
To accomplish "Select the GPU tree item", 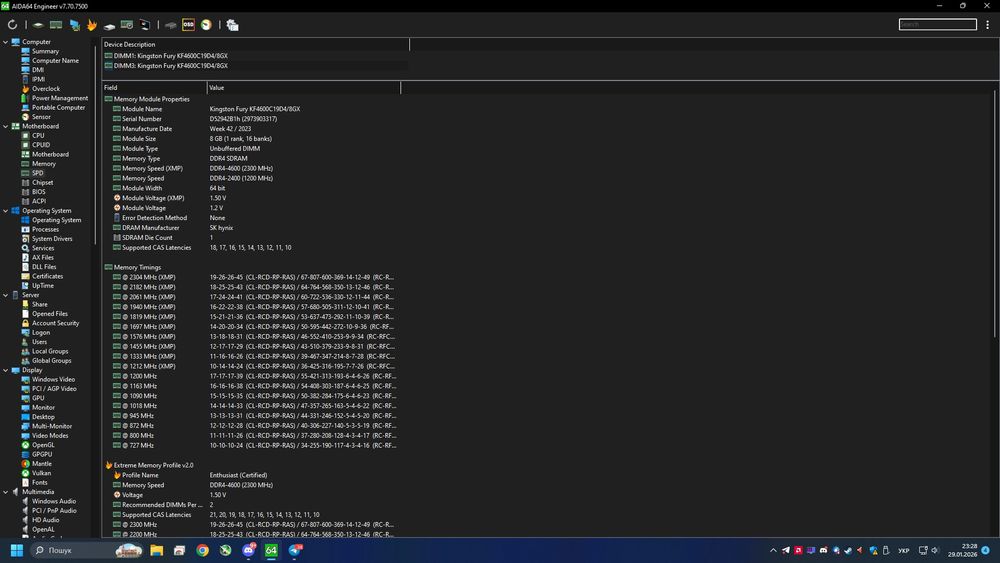I will coord(38,398).
